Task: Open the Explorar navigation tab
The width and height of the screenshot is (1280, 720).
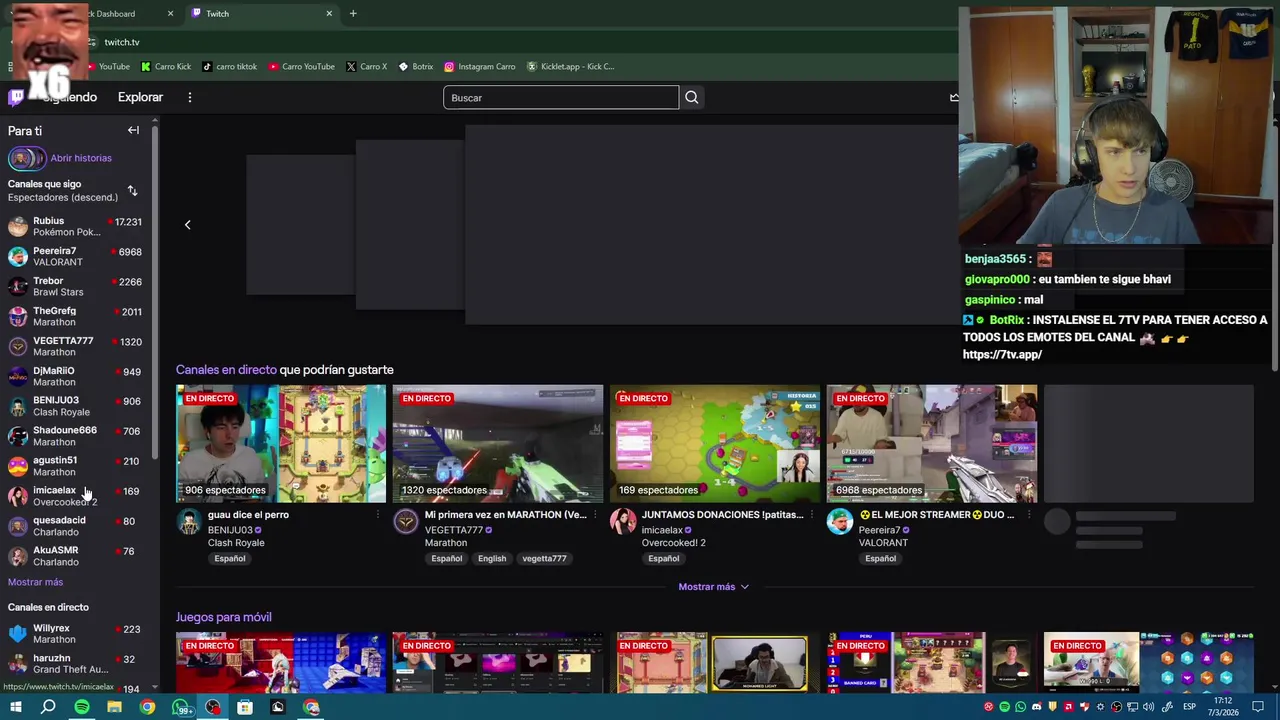Action: 140,97
